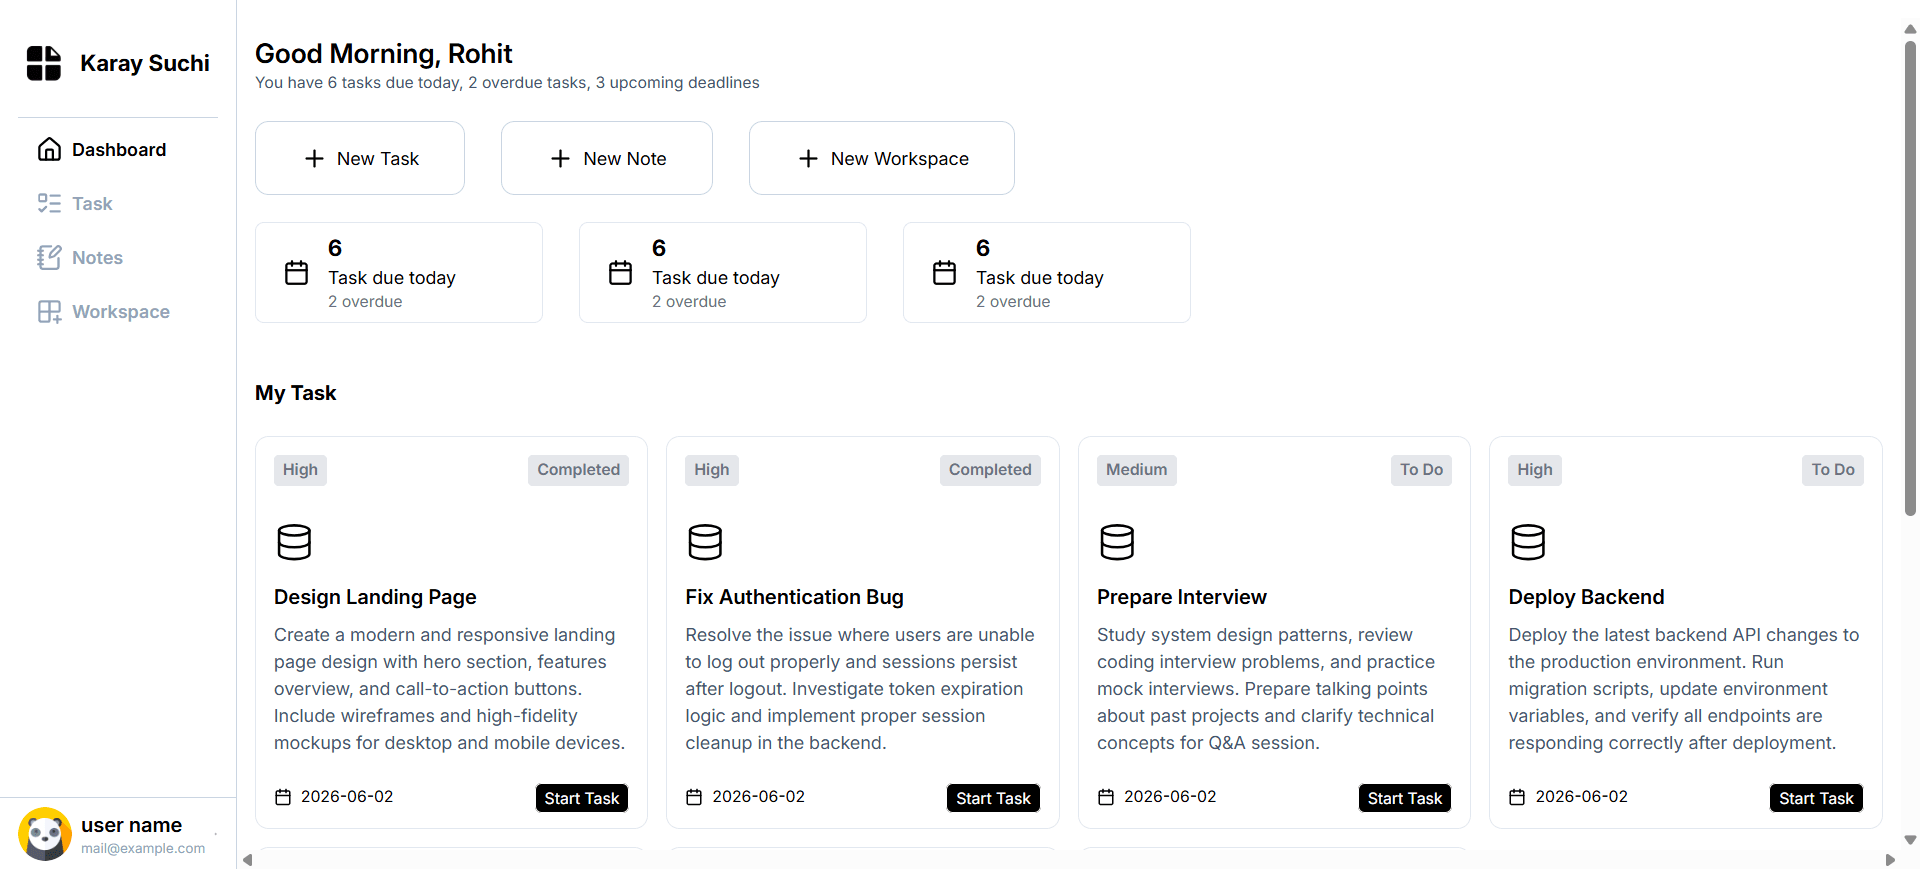Open the Fix Authentication Bug task title
This screenshot has width=1920, height=869.
coord(794,597)
